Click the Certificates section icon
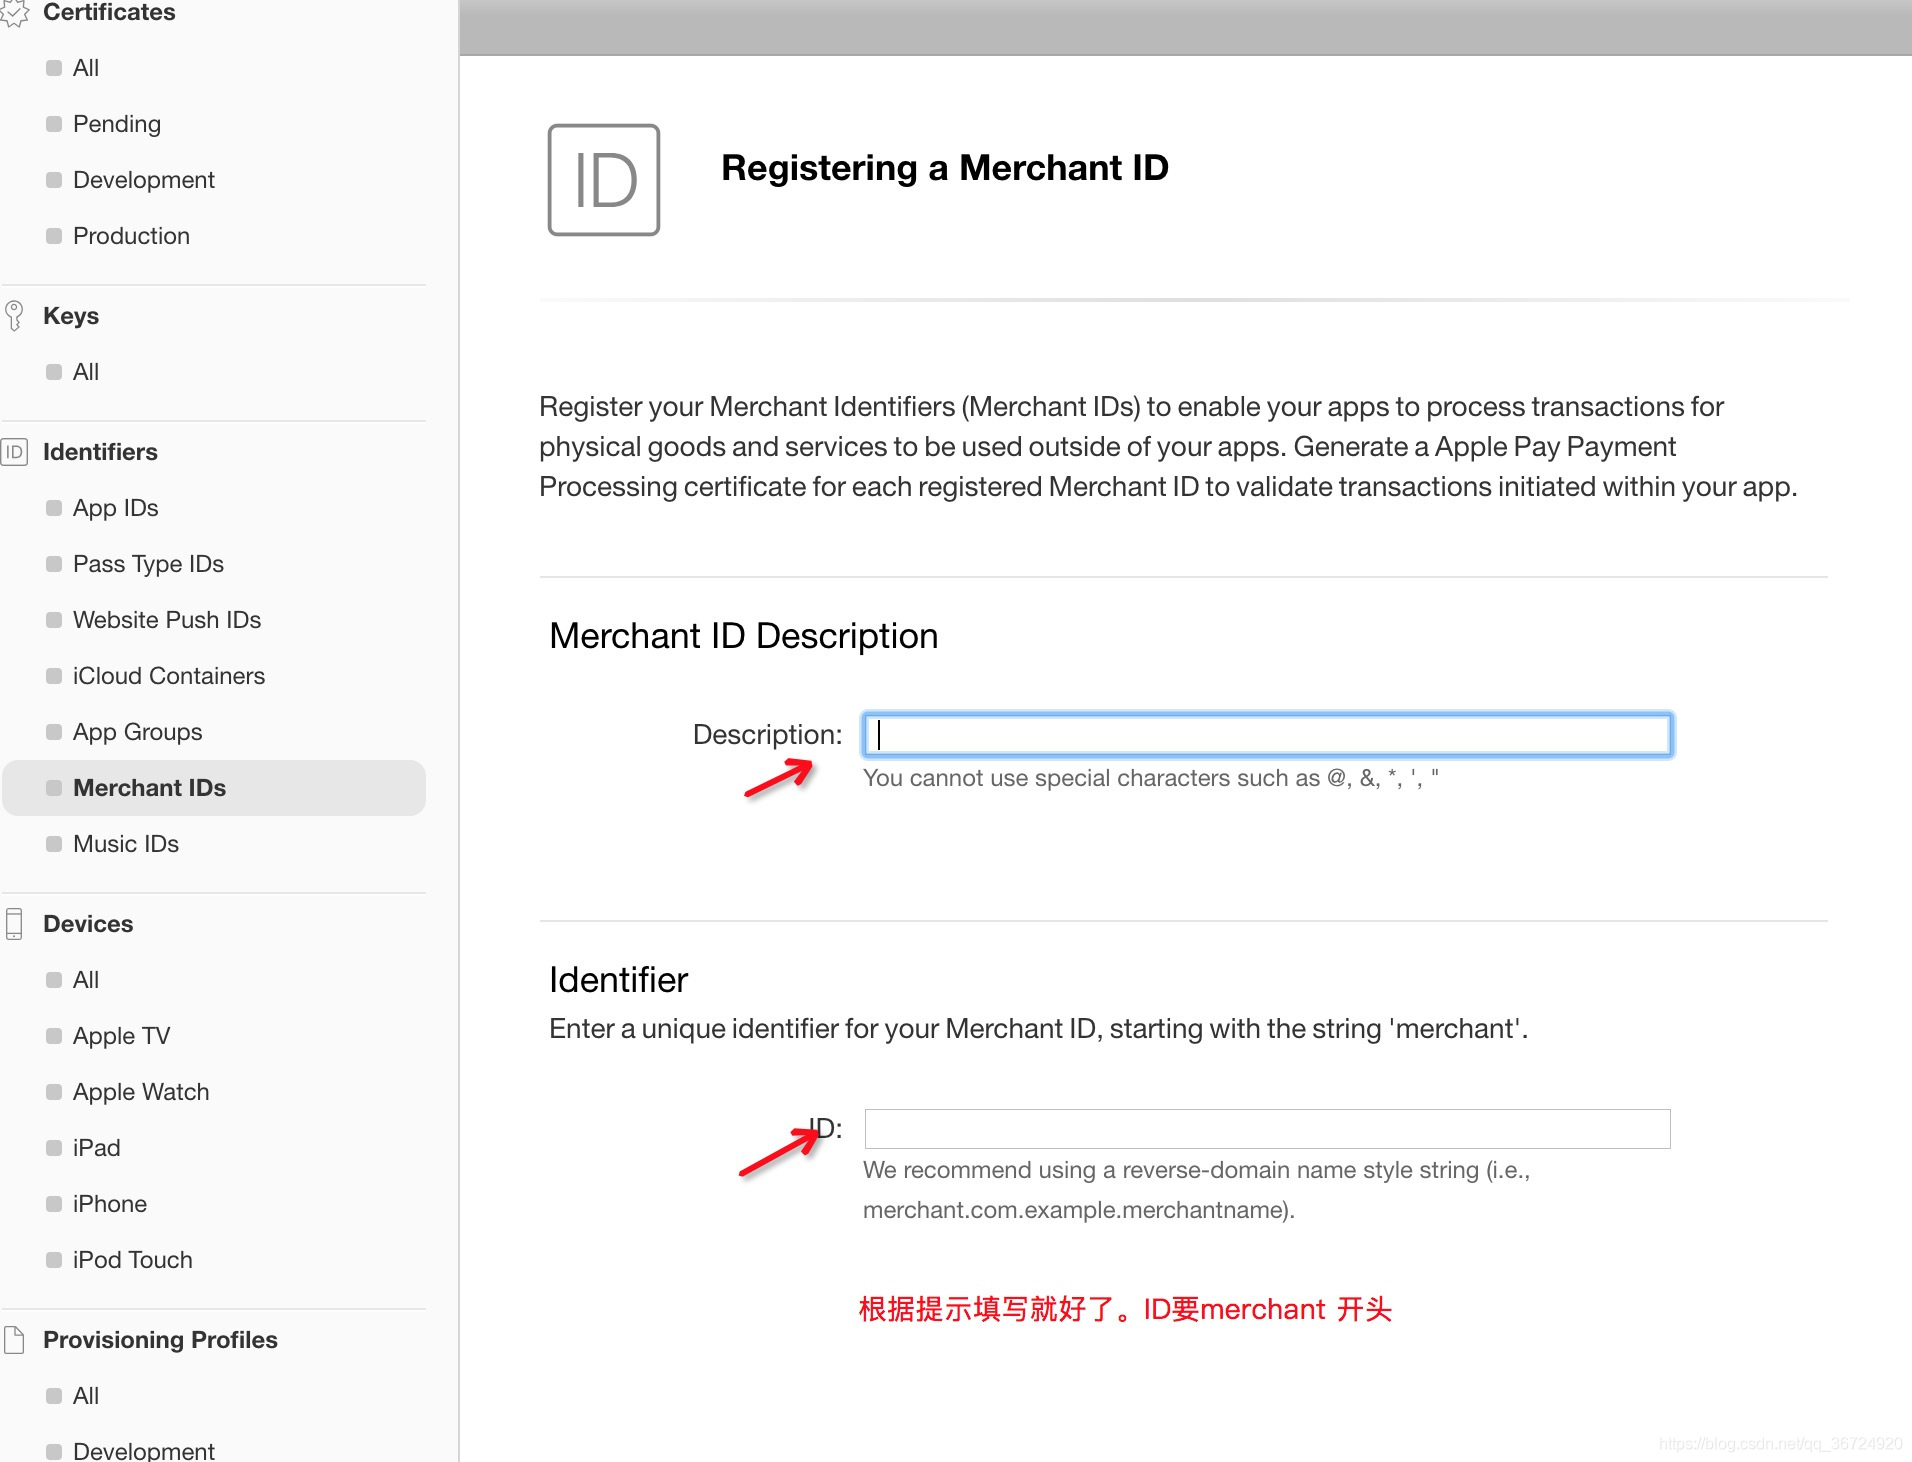This screenshot has width=1912, height=1462. [x=14, y=12]
